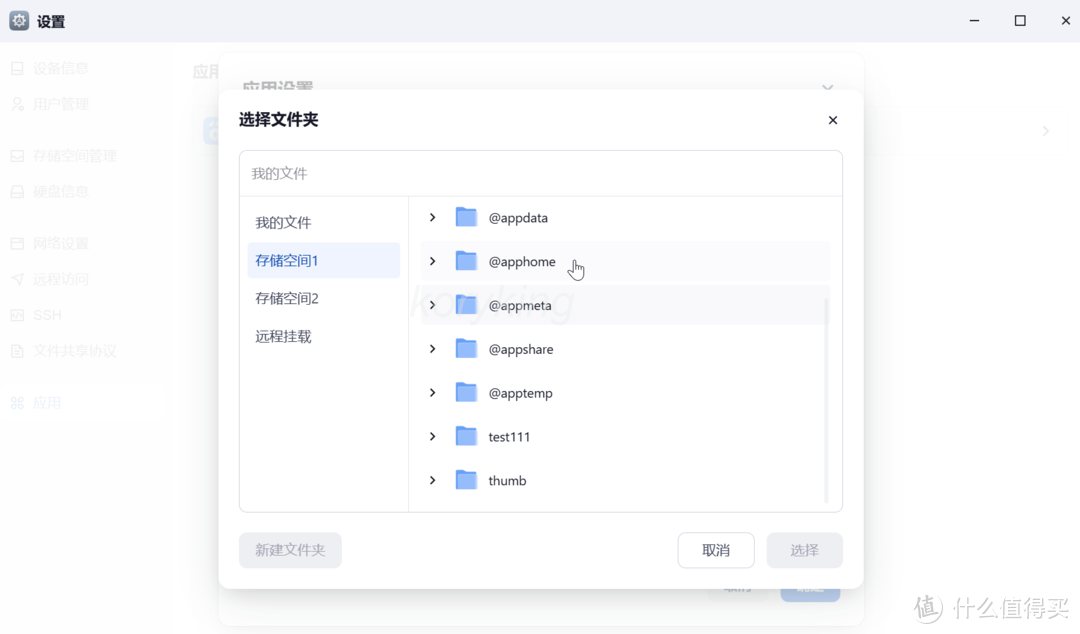Click 新建文件夹 to create folder
The image size is (1080, 634).
[x=290, y=550]
